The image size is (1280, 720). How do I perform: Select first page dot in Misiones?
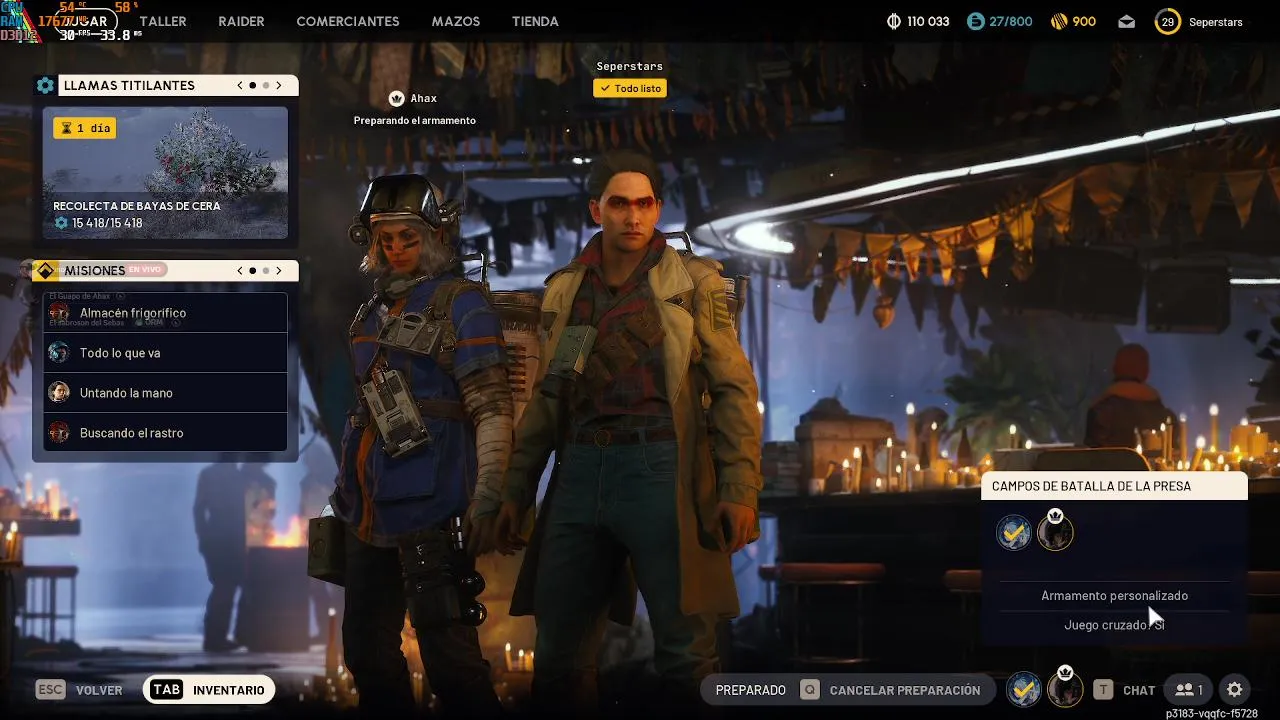click(253, 271)
